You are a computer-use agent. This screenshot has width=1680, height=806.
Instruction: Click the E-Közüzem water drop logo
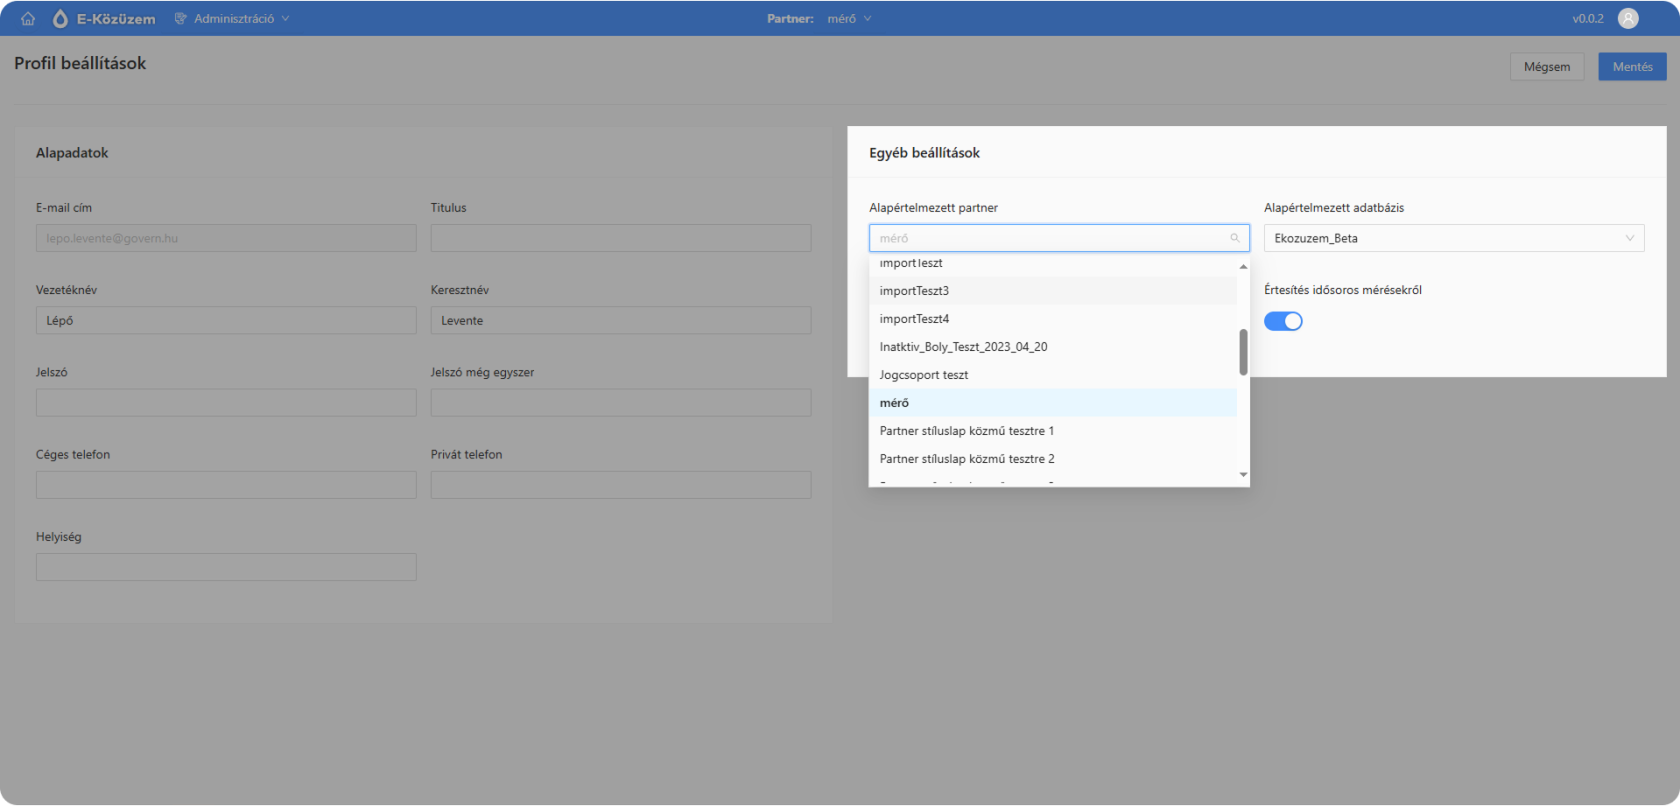click(60, 19)
